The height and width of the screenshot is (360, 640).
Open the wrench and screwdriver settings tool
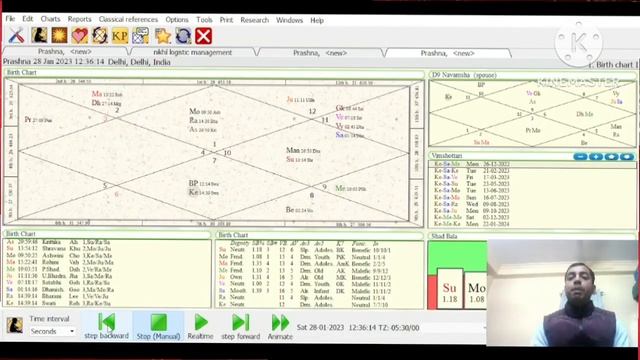coord(17,36)
